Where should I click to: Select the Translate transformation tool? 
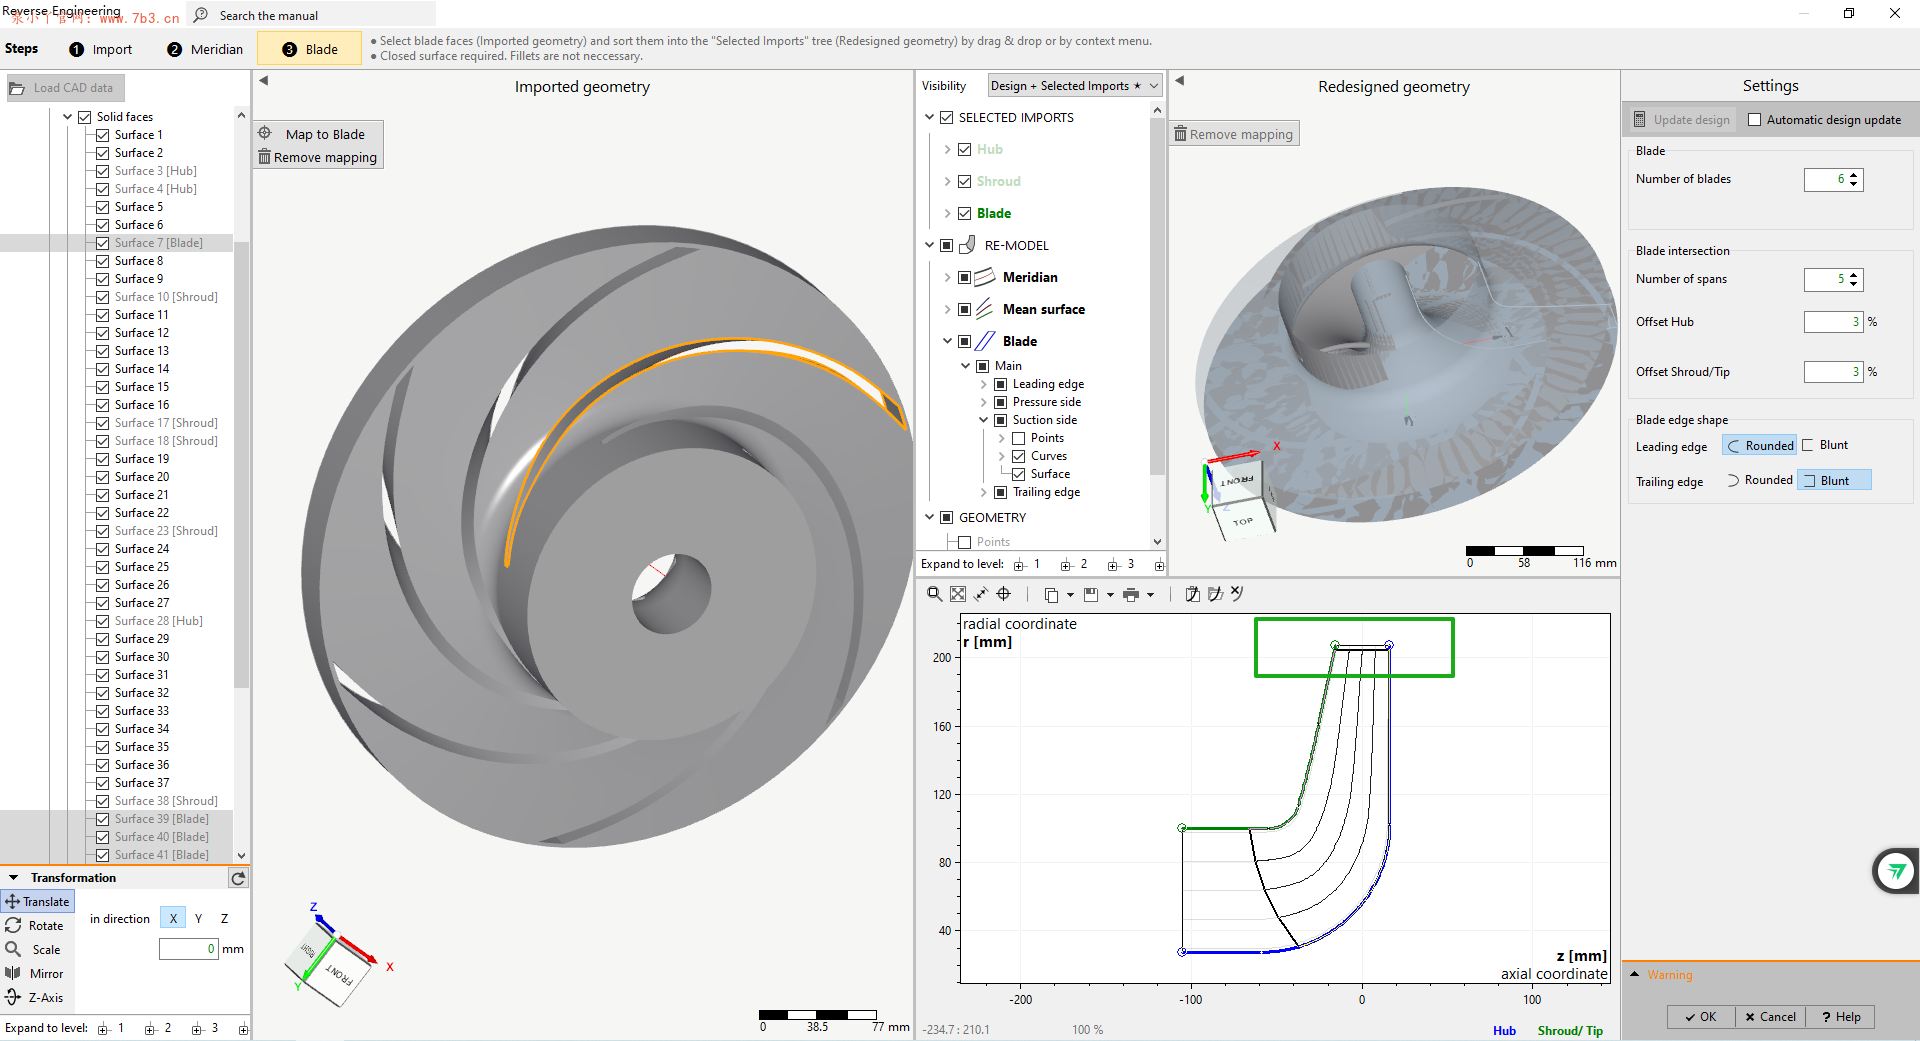37,902
